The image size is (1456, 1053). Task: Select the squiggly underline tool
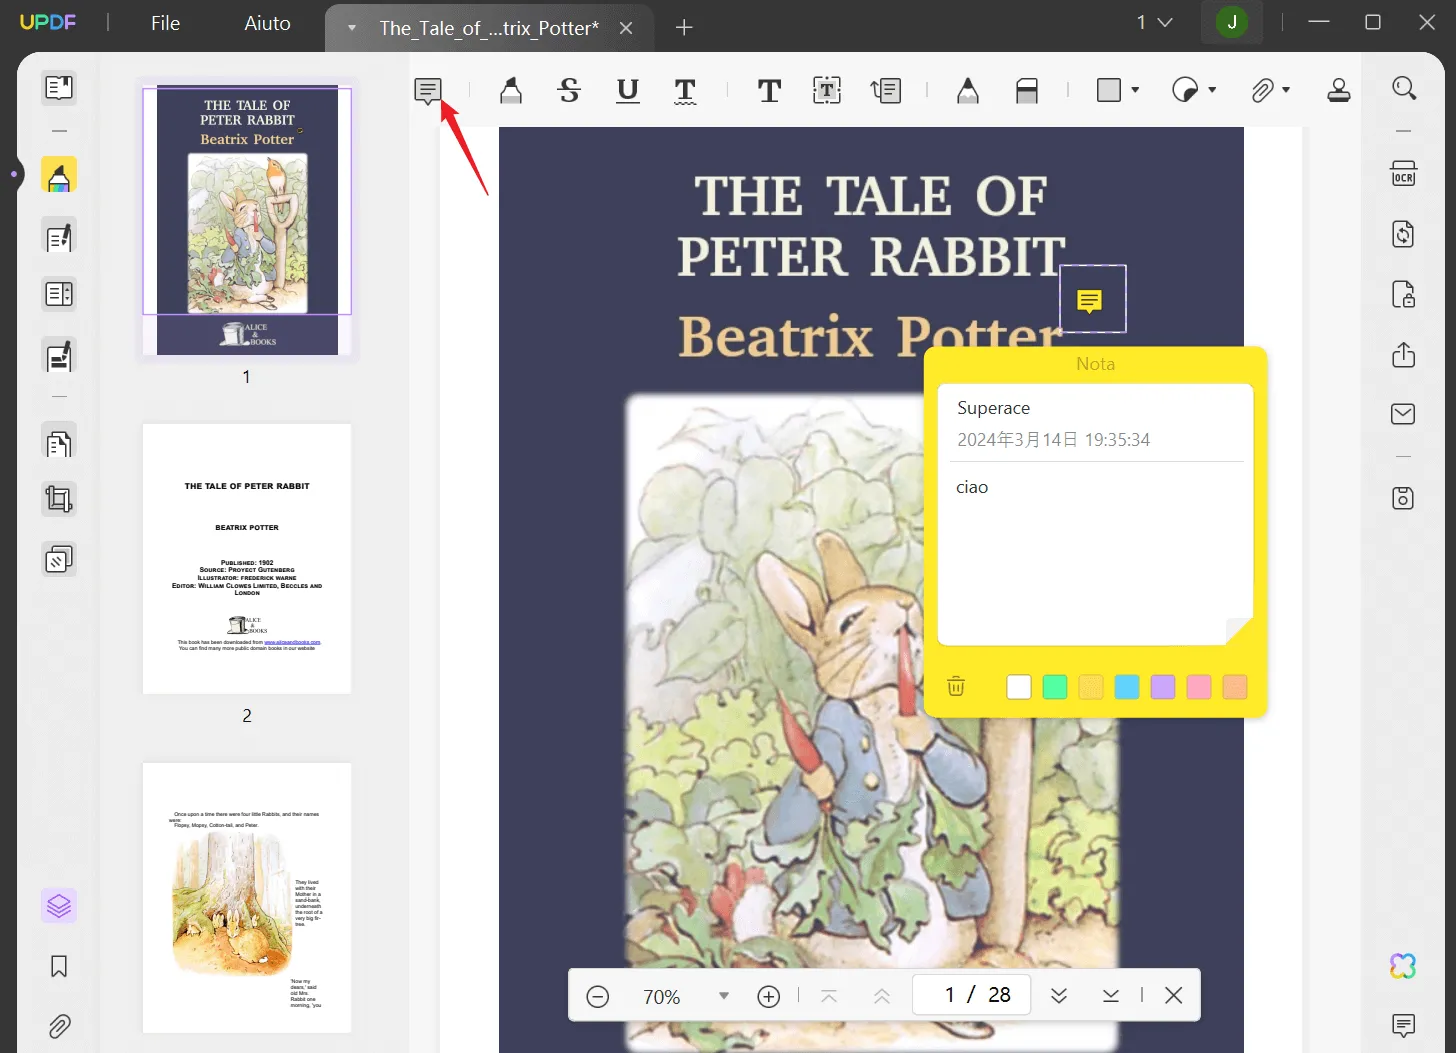point(685,91)
